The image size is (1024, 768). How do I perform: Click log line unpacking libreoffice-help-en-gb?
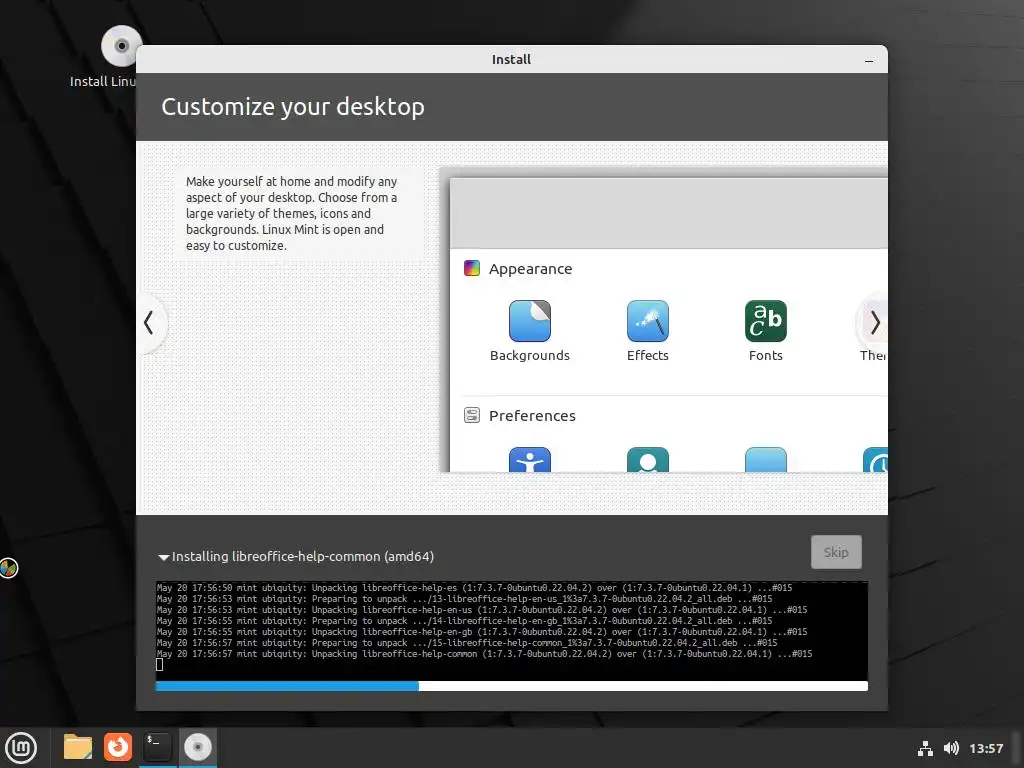tap(482, 632)
